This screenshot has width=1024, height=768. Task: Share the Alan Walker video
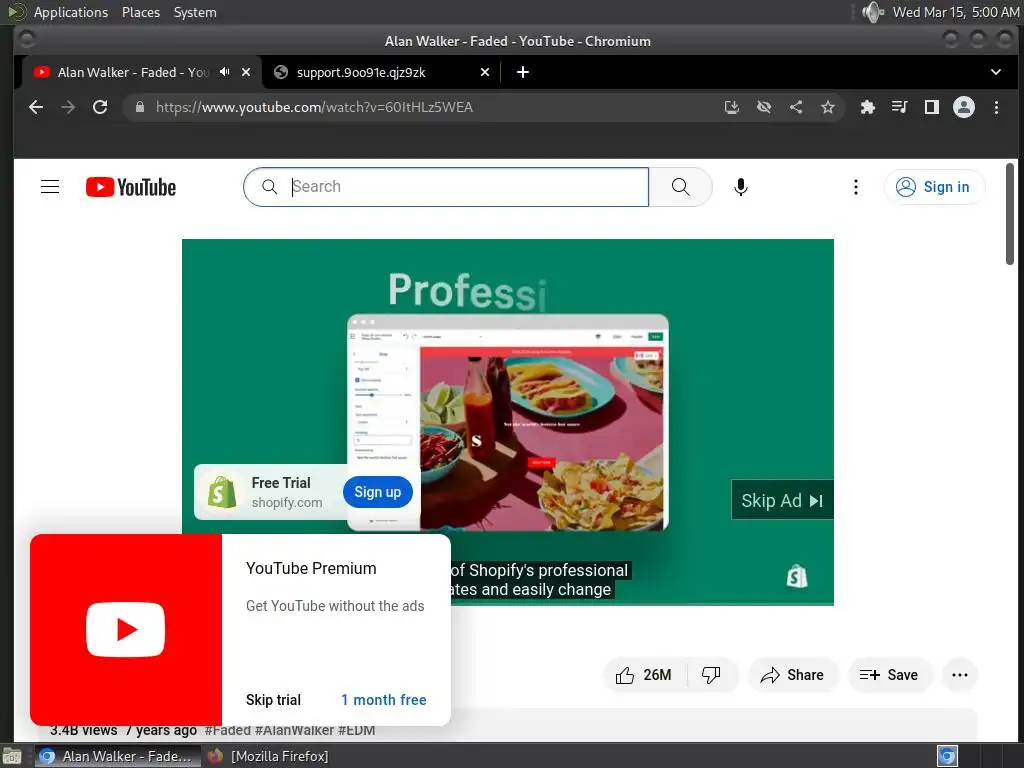point(792,675)
